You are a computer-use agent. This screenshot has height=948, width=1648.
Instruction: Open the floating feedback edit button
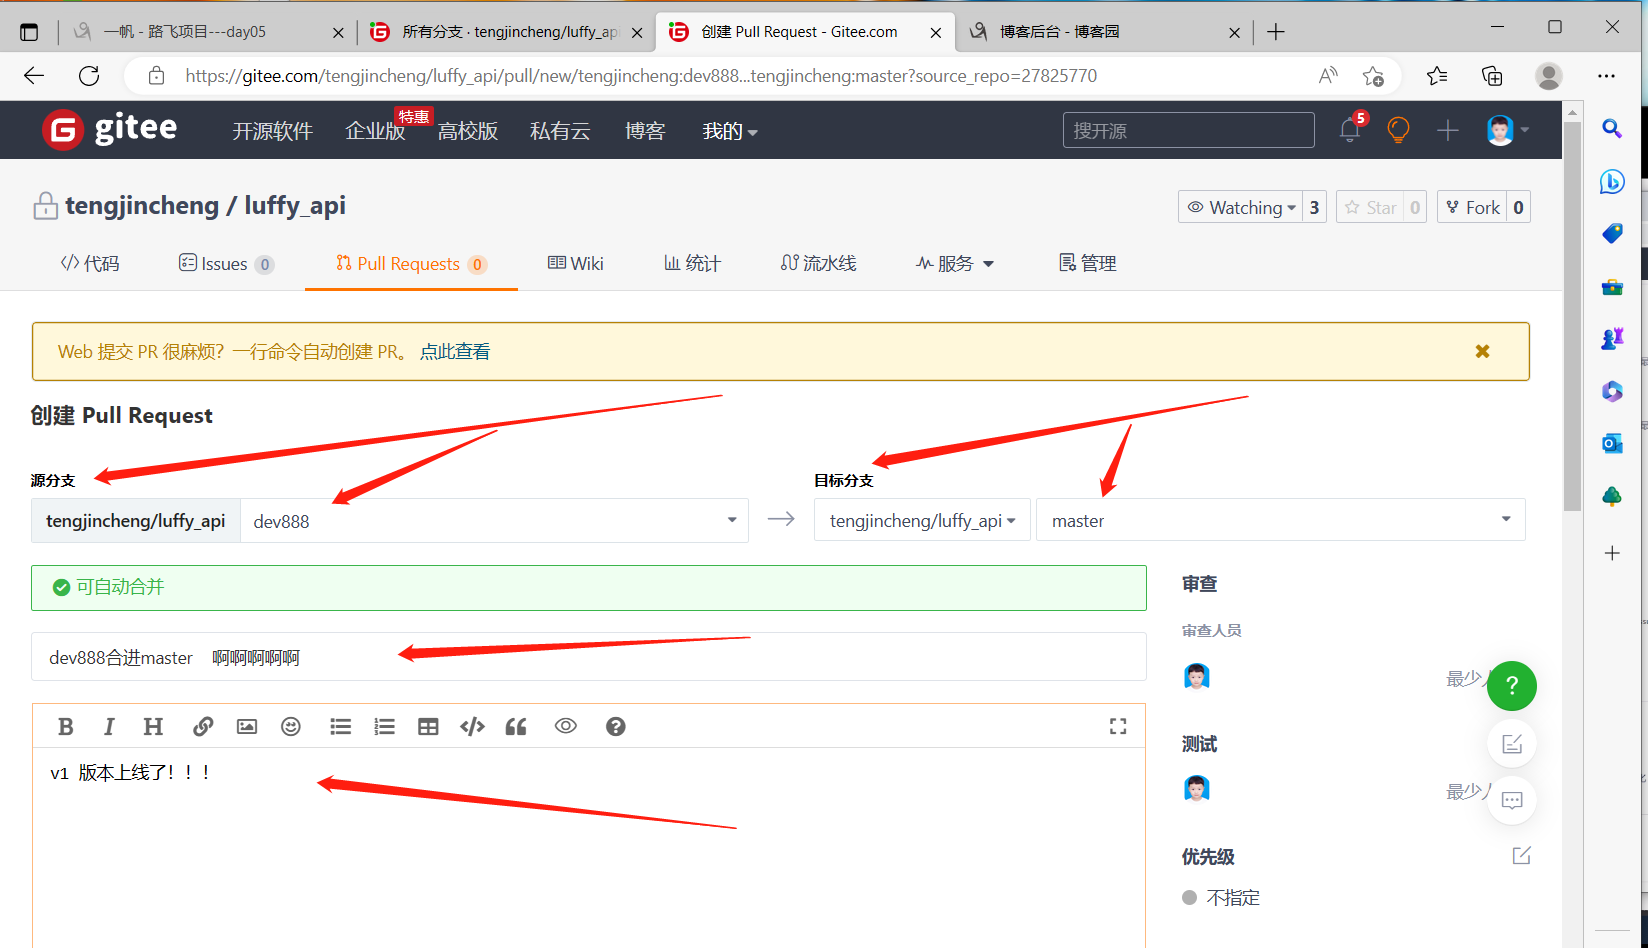(x=1512, y=744)
